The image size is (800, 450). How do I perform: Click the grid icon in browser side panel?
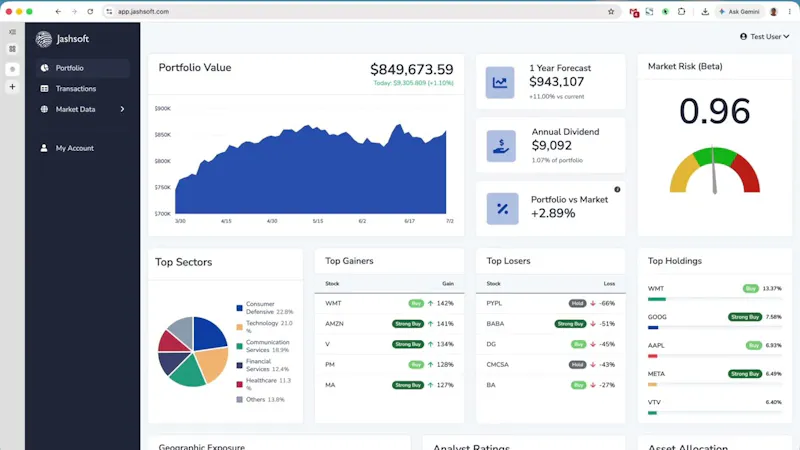click(x=12, y=49)
